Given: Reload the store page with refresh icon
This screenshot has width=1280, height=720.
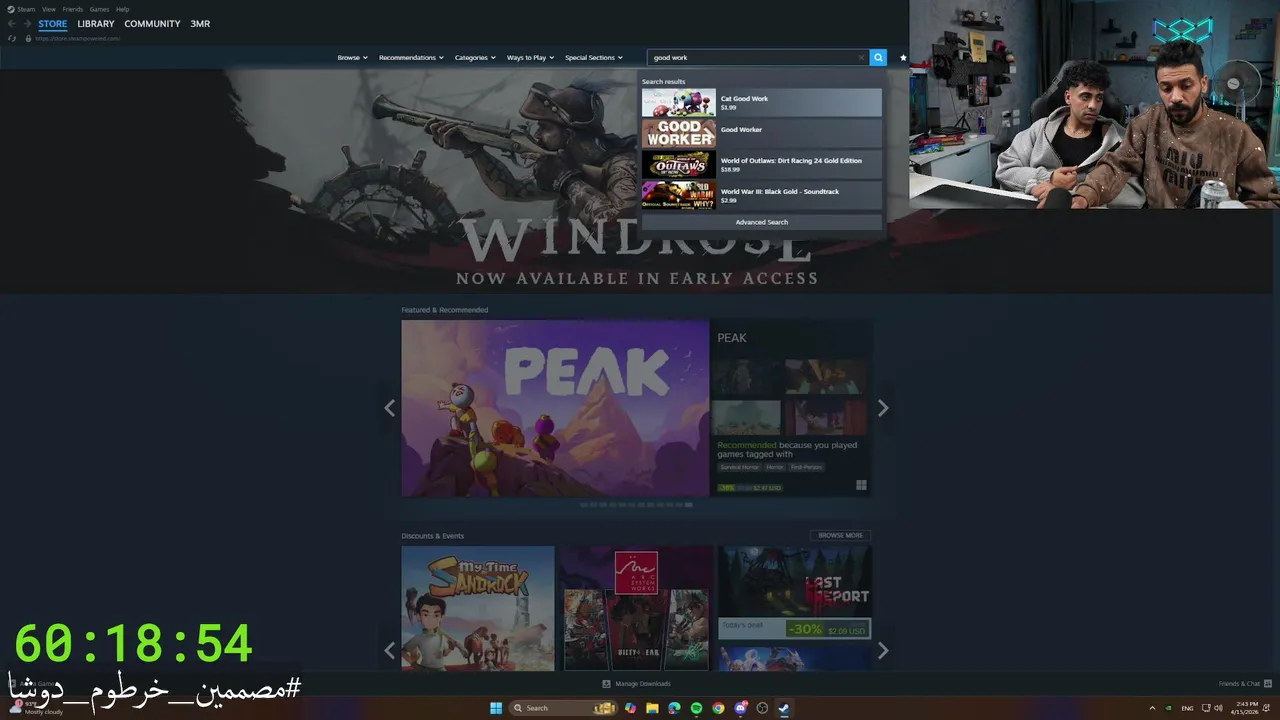Looking at the screenshot, I should (x=12, y=38).
